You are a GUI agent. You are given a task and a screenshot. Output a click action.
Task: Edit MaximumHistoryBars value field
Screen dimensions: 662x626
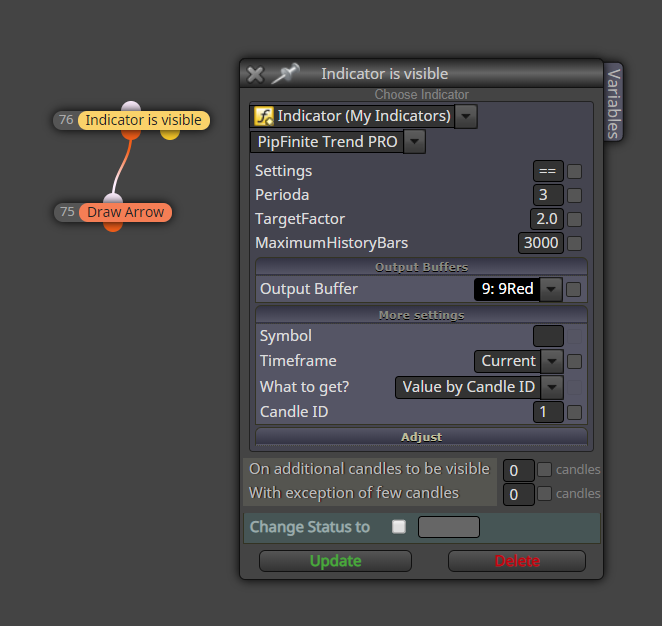(541, 243)
